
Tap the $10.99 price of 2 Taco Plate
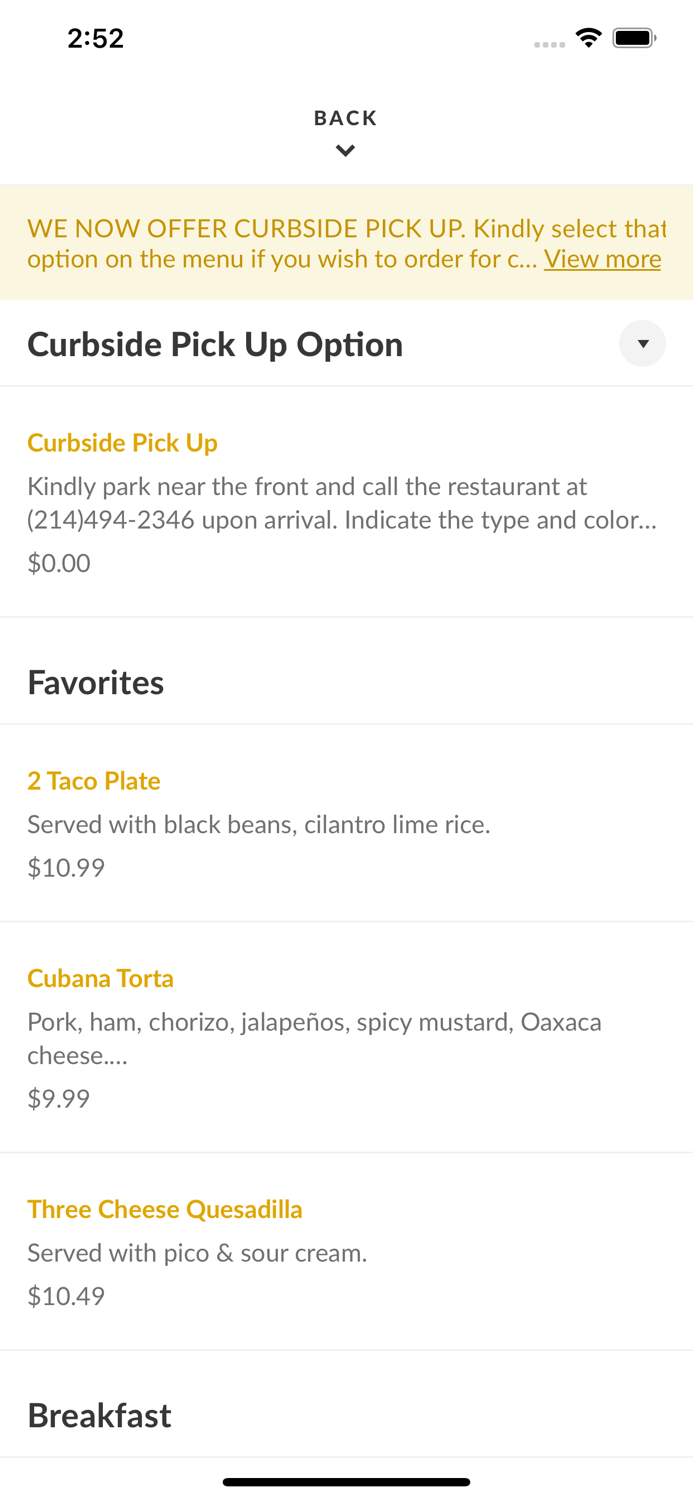(x=66, y=868)
